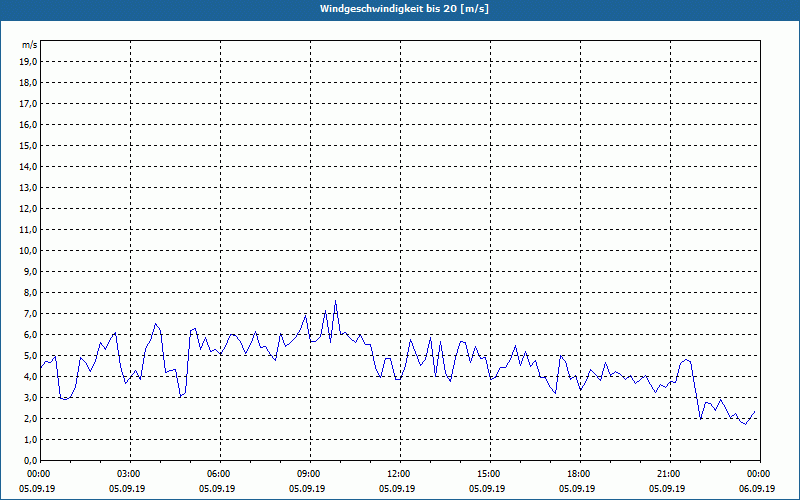The height and width of the screenshot is (500, 800).
Task: Click the chart title 'Windgeschwindigkeit bis 20 [m/s]'
Action: pyautogui.click(x=404, y=9)
